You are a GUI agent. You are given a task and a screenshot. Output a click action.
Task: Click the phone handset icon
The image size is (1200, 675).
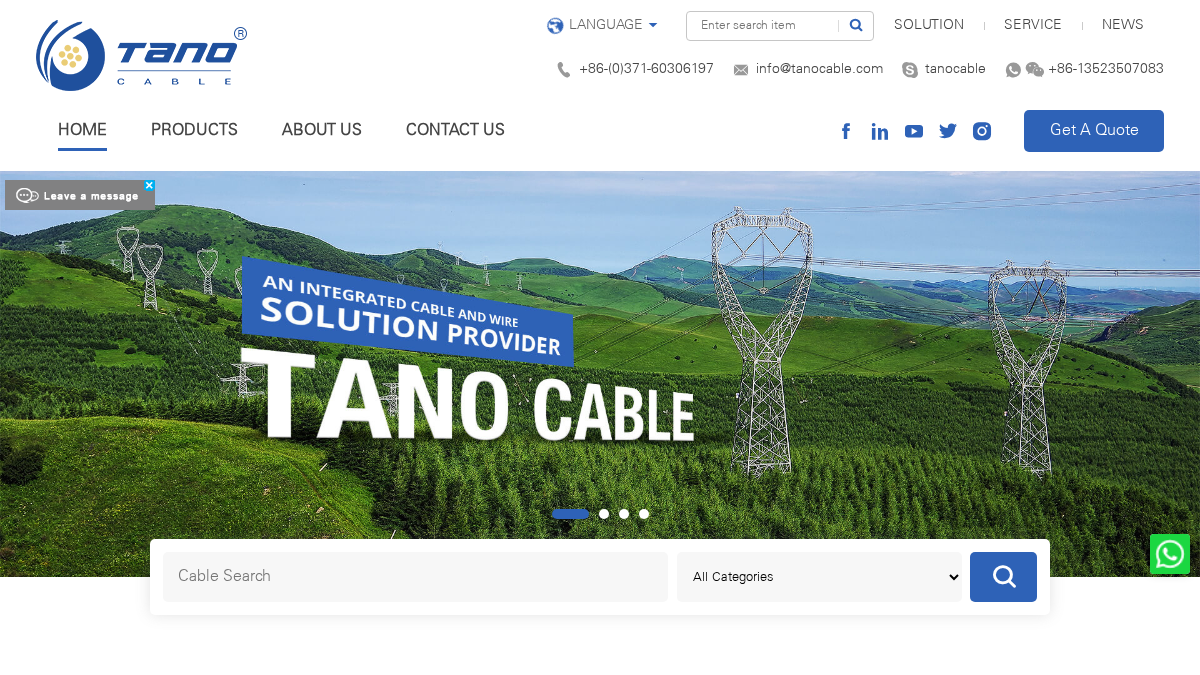pos(564,70)
